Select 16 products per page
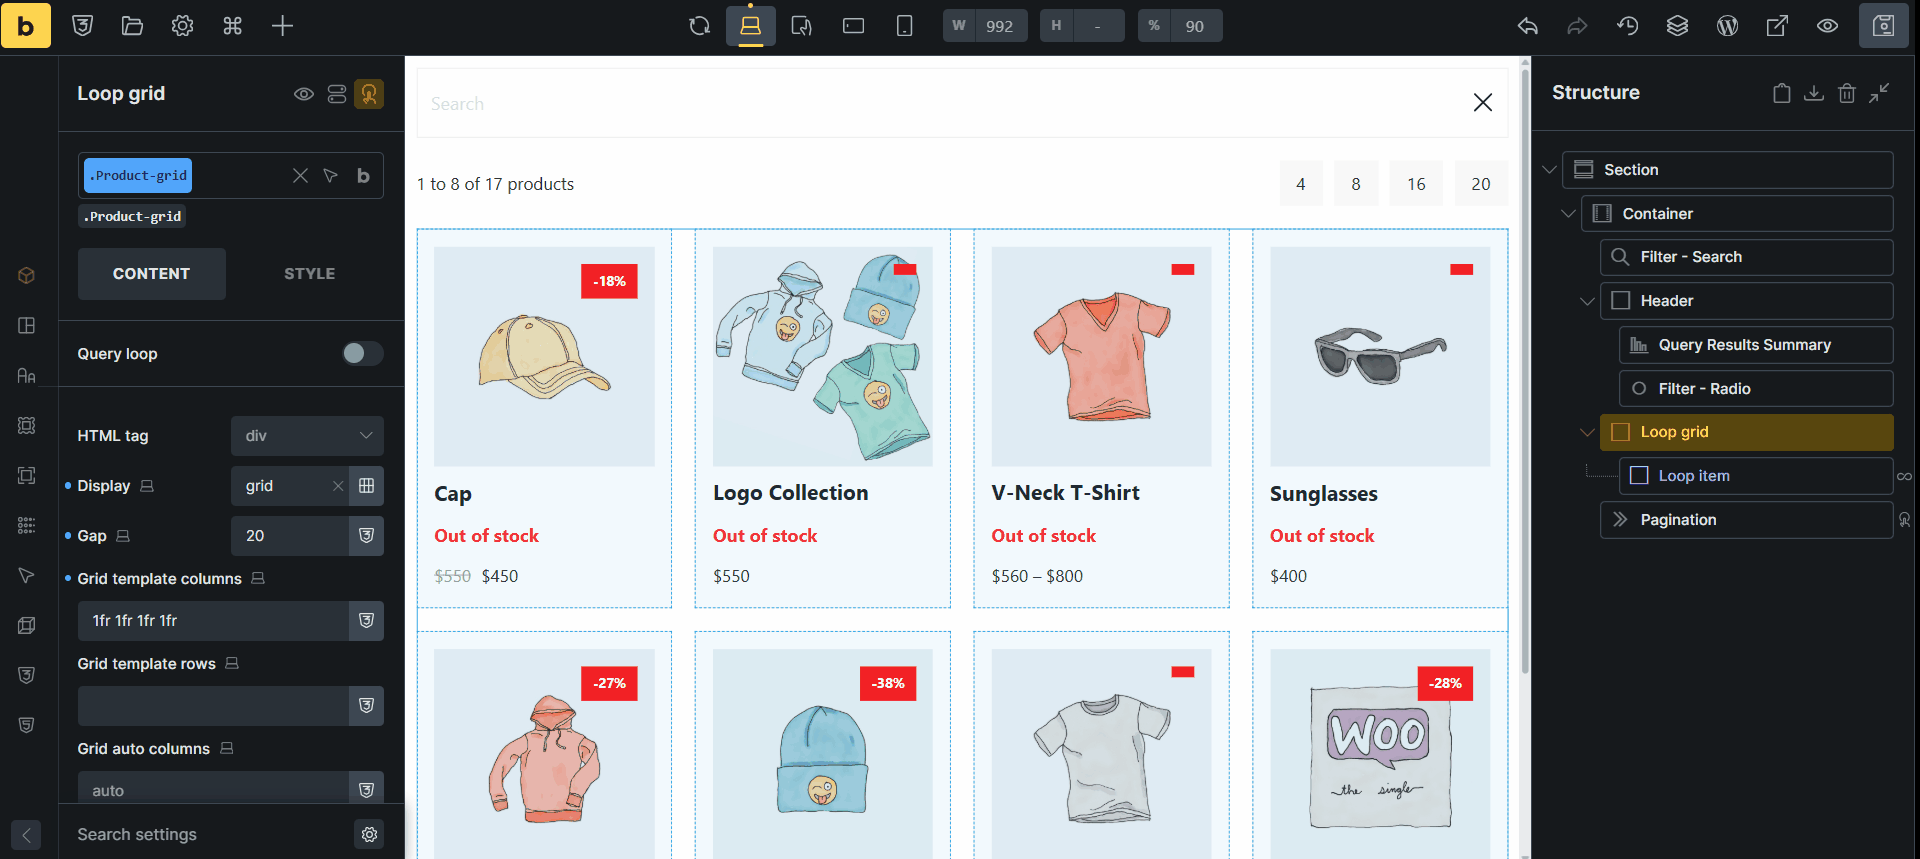Image resolution: width=1920 pixels, height=859 pixels. pos(1416,184)
